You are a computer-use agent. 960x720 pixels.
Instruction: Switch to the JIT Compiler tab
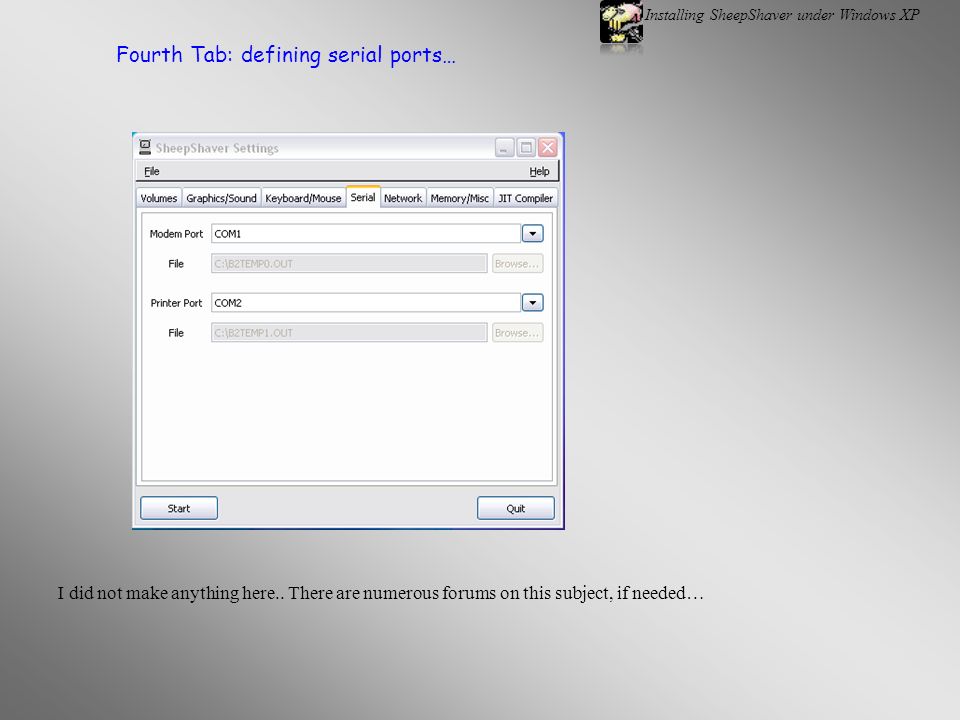525,198
